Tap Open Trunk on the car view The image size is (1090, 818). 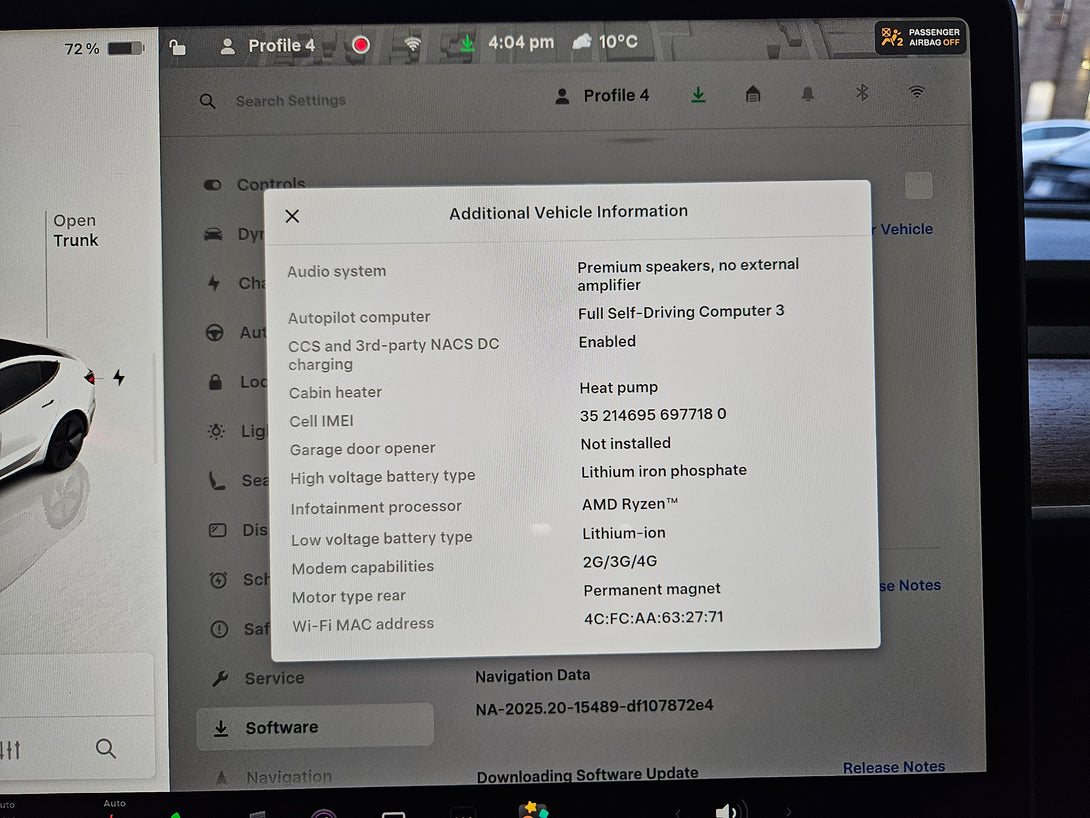[76, 230]
